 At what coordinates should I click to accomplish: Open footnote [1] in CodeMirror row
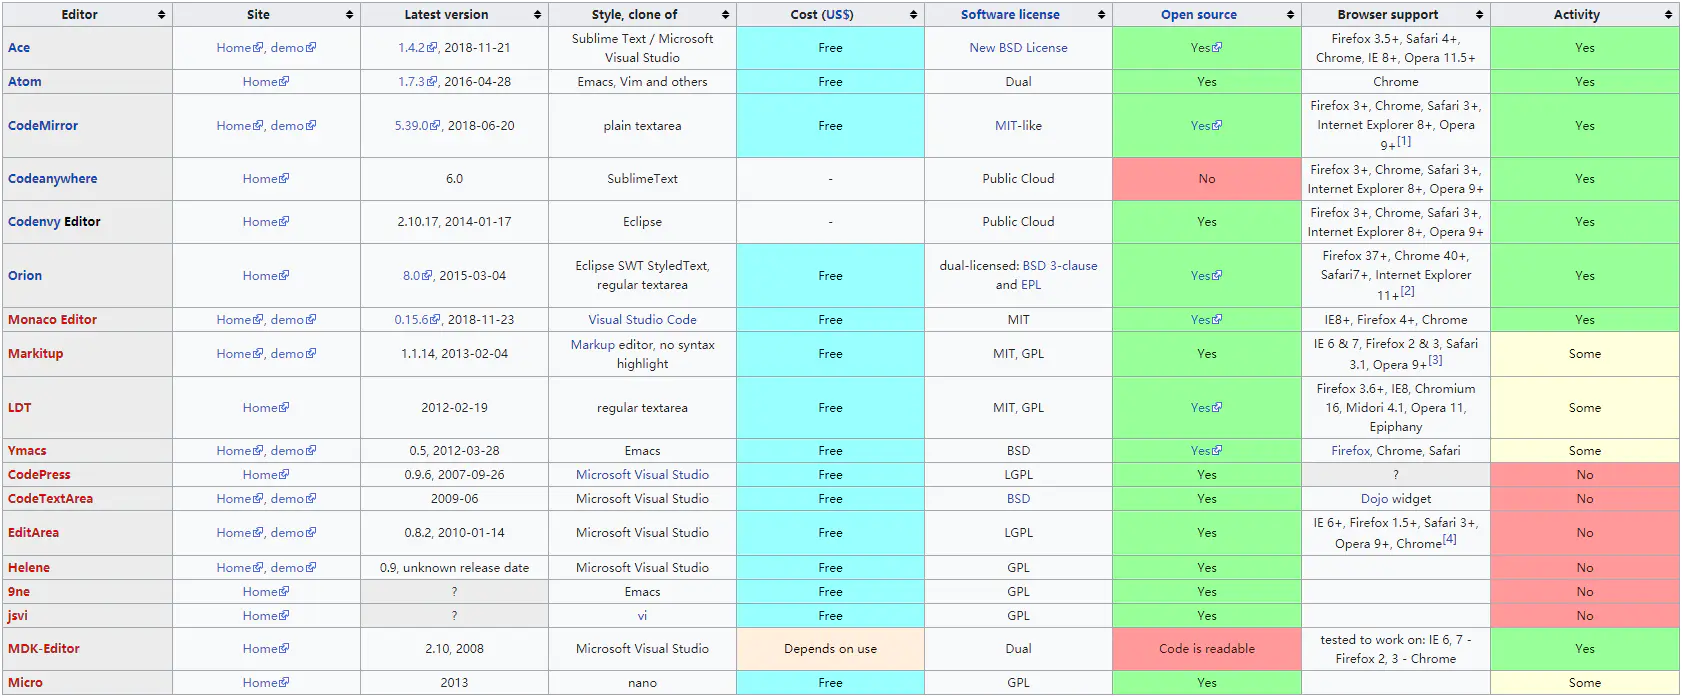click(1404, 141)
